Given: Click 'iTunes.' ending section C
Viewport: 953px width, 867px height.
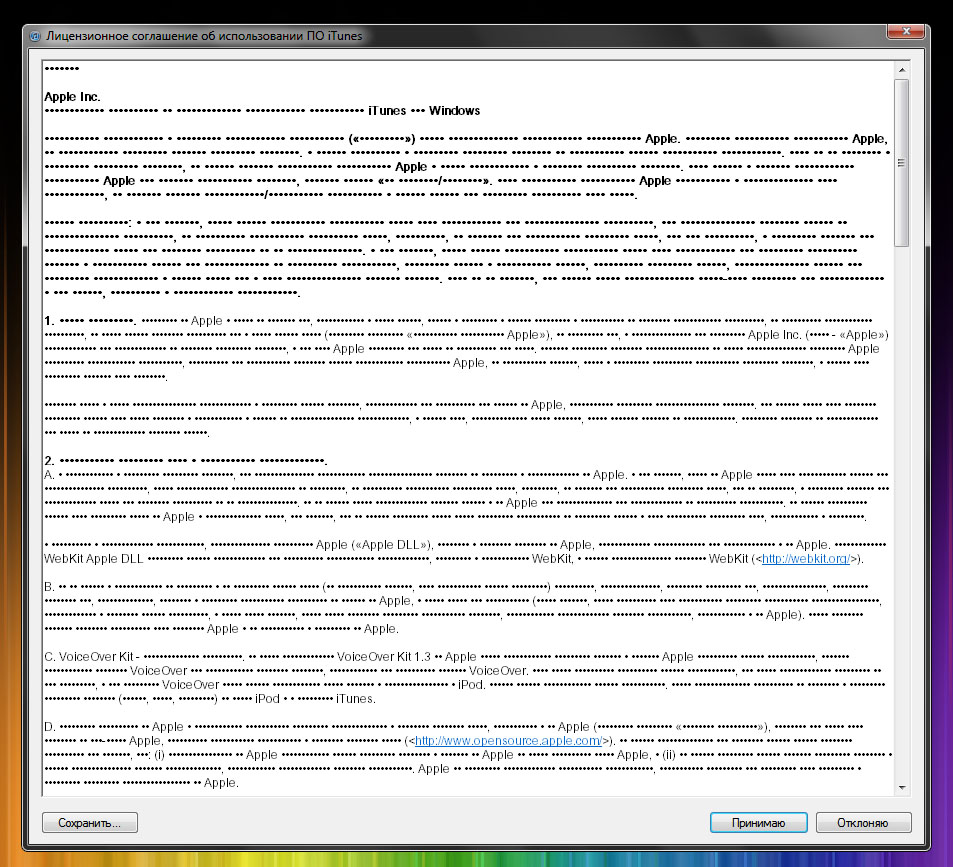Looking at the screenshot, I should pyautogui.click(x=356, y=698).
